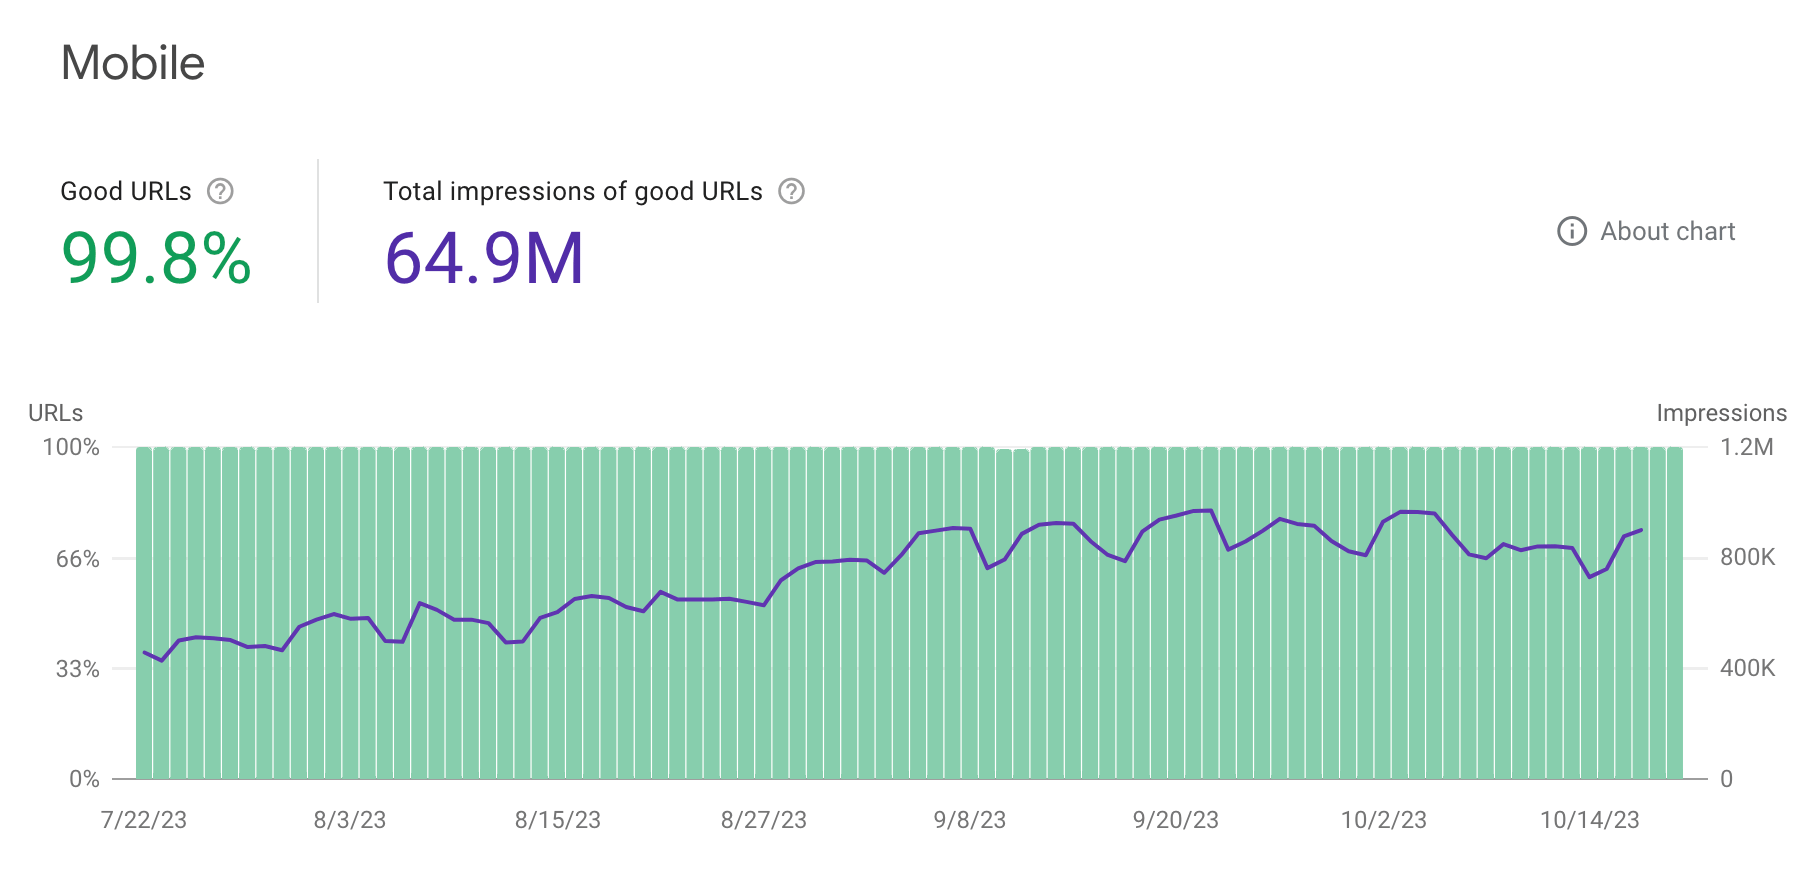Click the 66% URLs axis label
This screenshot has width=1816, height=890.
click(78, 559)
